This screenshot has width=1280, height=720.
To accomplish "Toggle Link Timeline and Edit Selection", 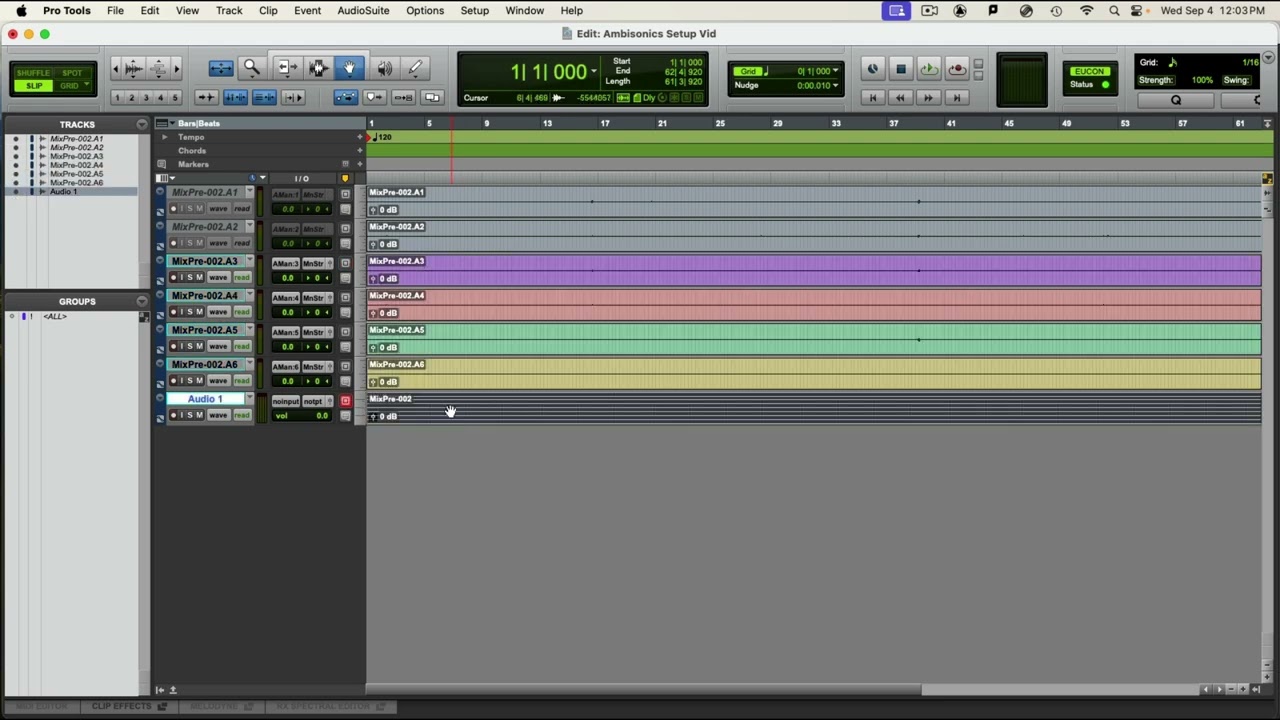I will (236, 97).
